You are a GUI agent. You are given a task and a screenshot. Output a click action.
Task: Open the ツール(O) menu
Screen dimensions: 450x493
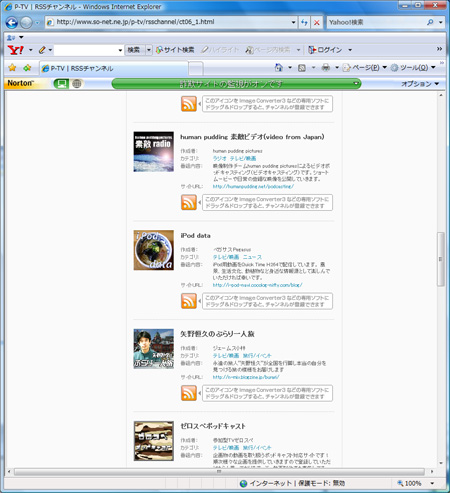pyautogui.click(x=413, y=68)
